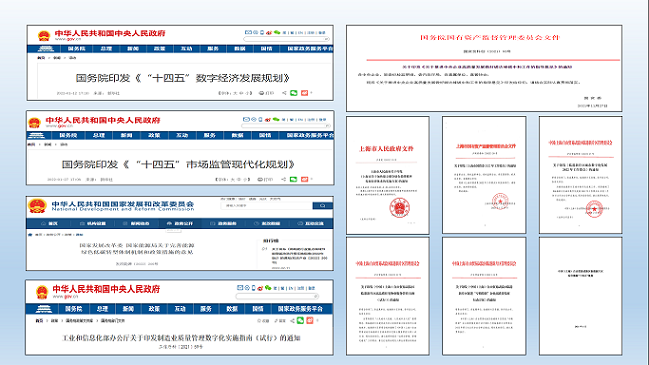Image resolution: width=649 pixels, height=365 pixels.
Task: Click the green WeChat share icon on the digital economy plan page
Action: pyautogui.click(x=293, y=93)
